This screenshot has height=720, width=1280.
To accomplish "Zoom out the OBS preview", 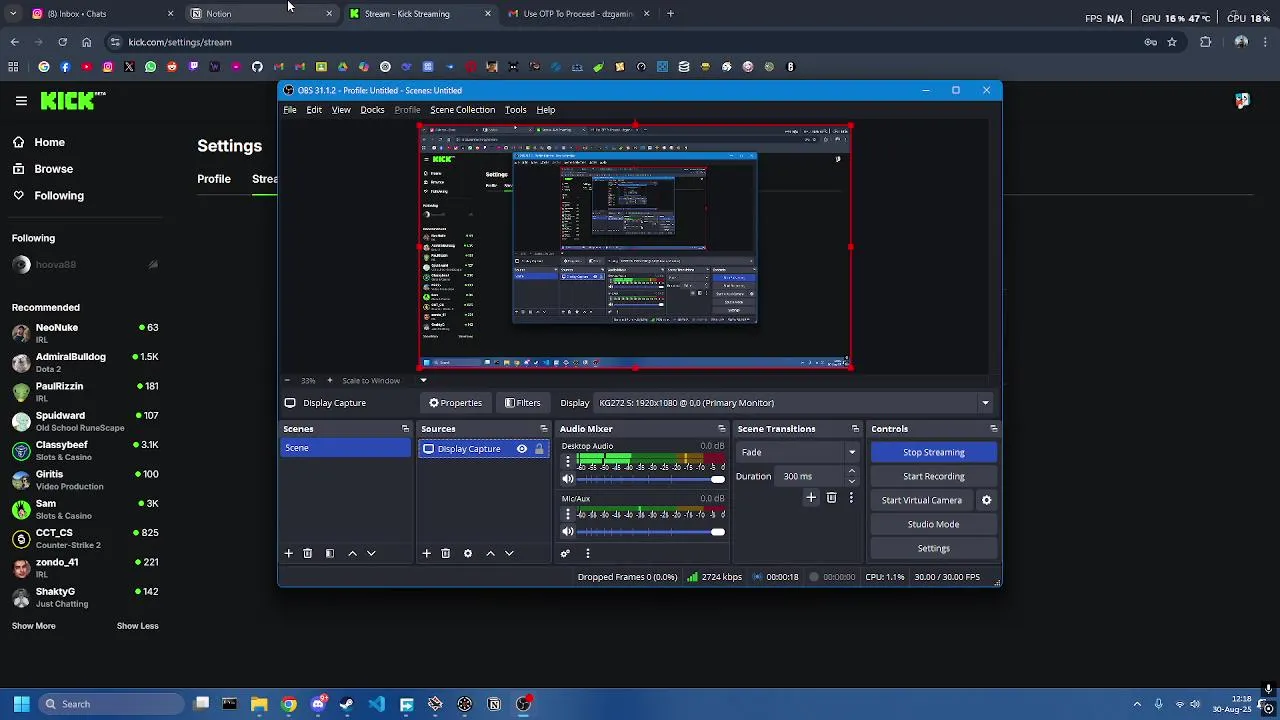I will pyautogui.click(x=287, y=380).
